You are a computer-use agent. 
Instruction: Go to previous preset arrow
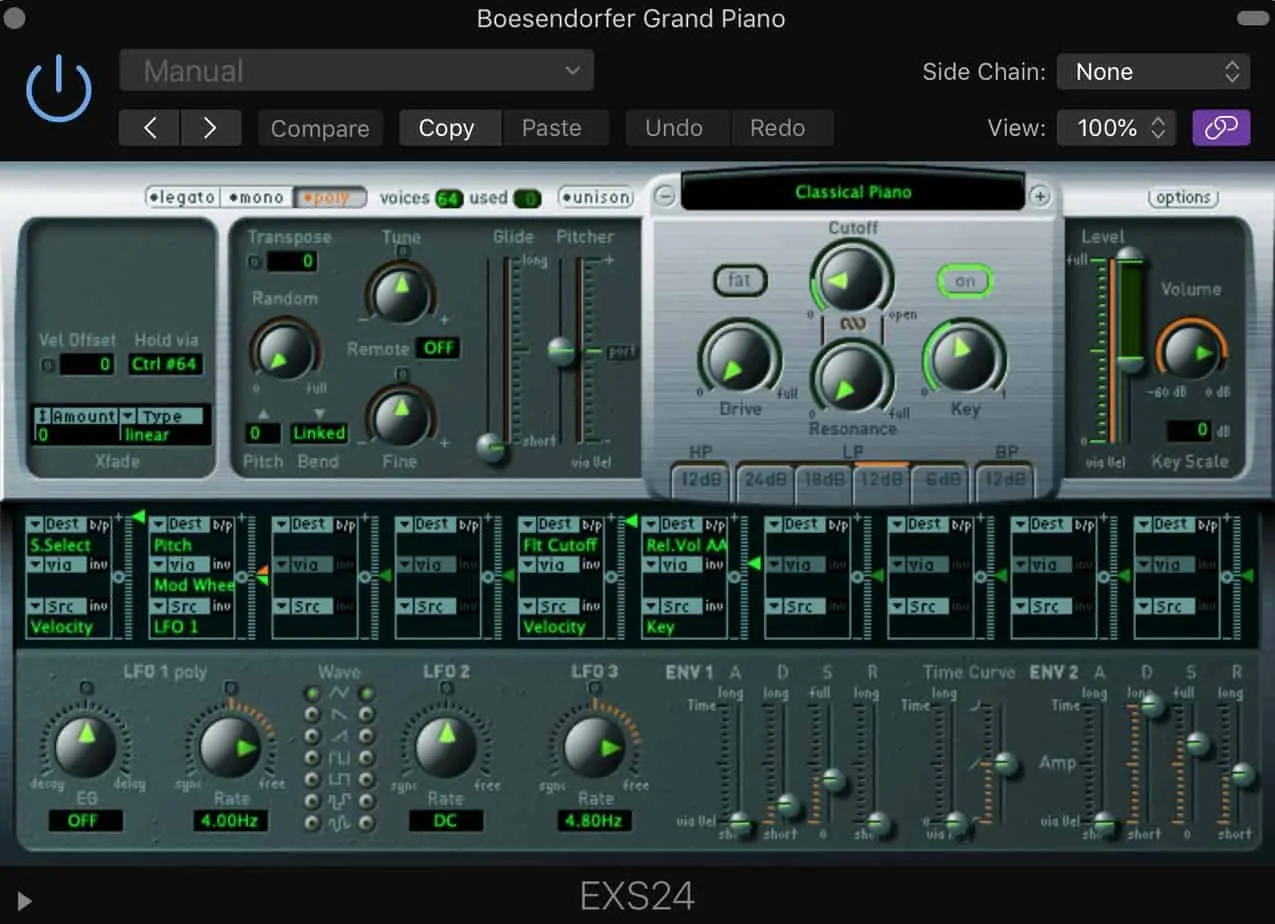coord(149,128)
